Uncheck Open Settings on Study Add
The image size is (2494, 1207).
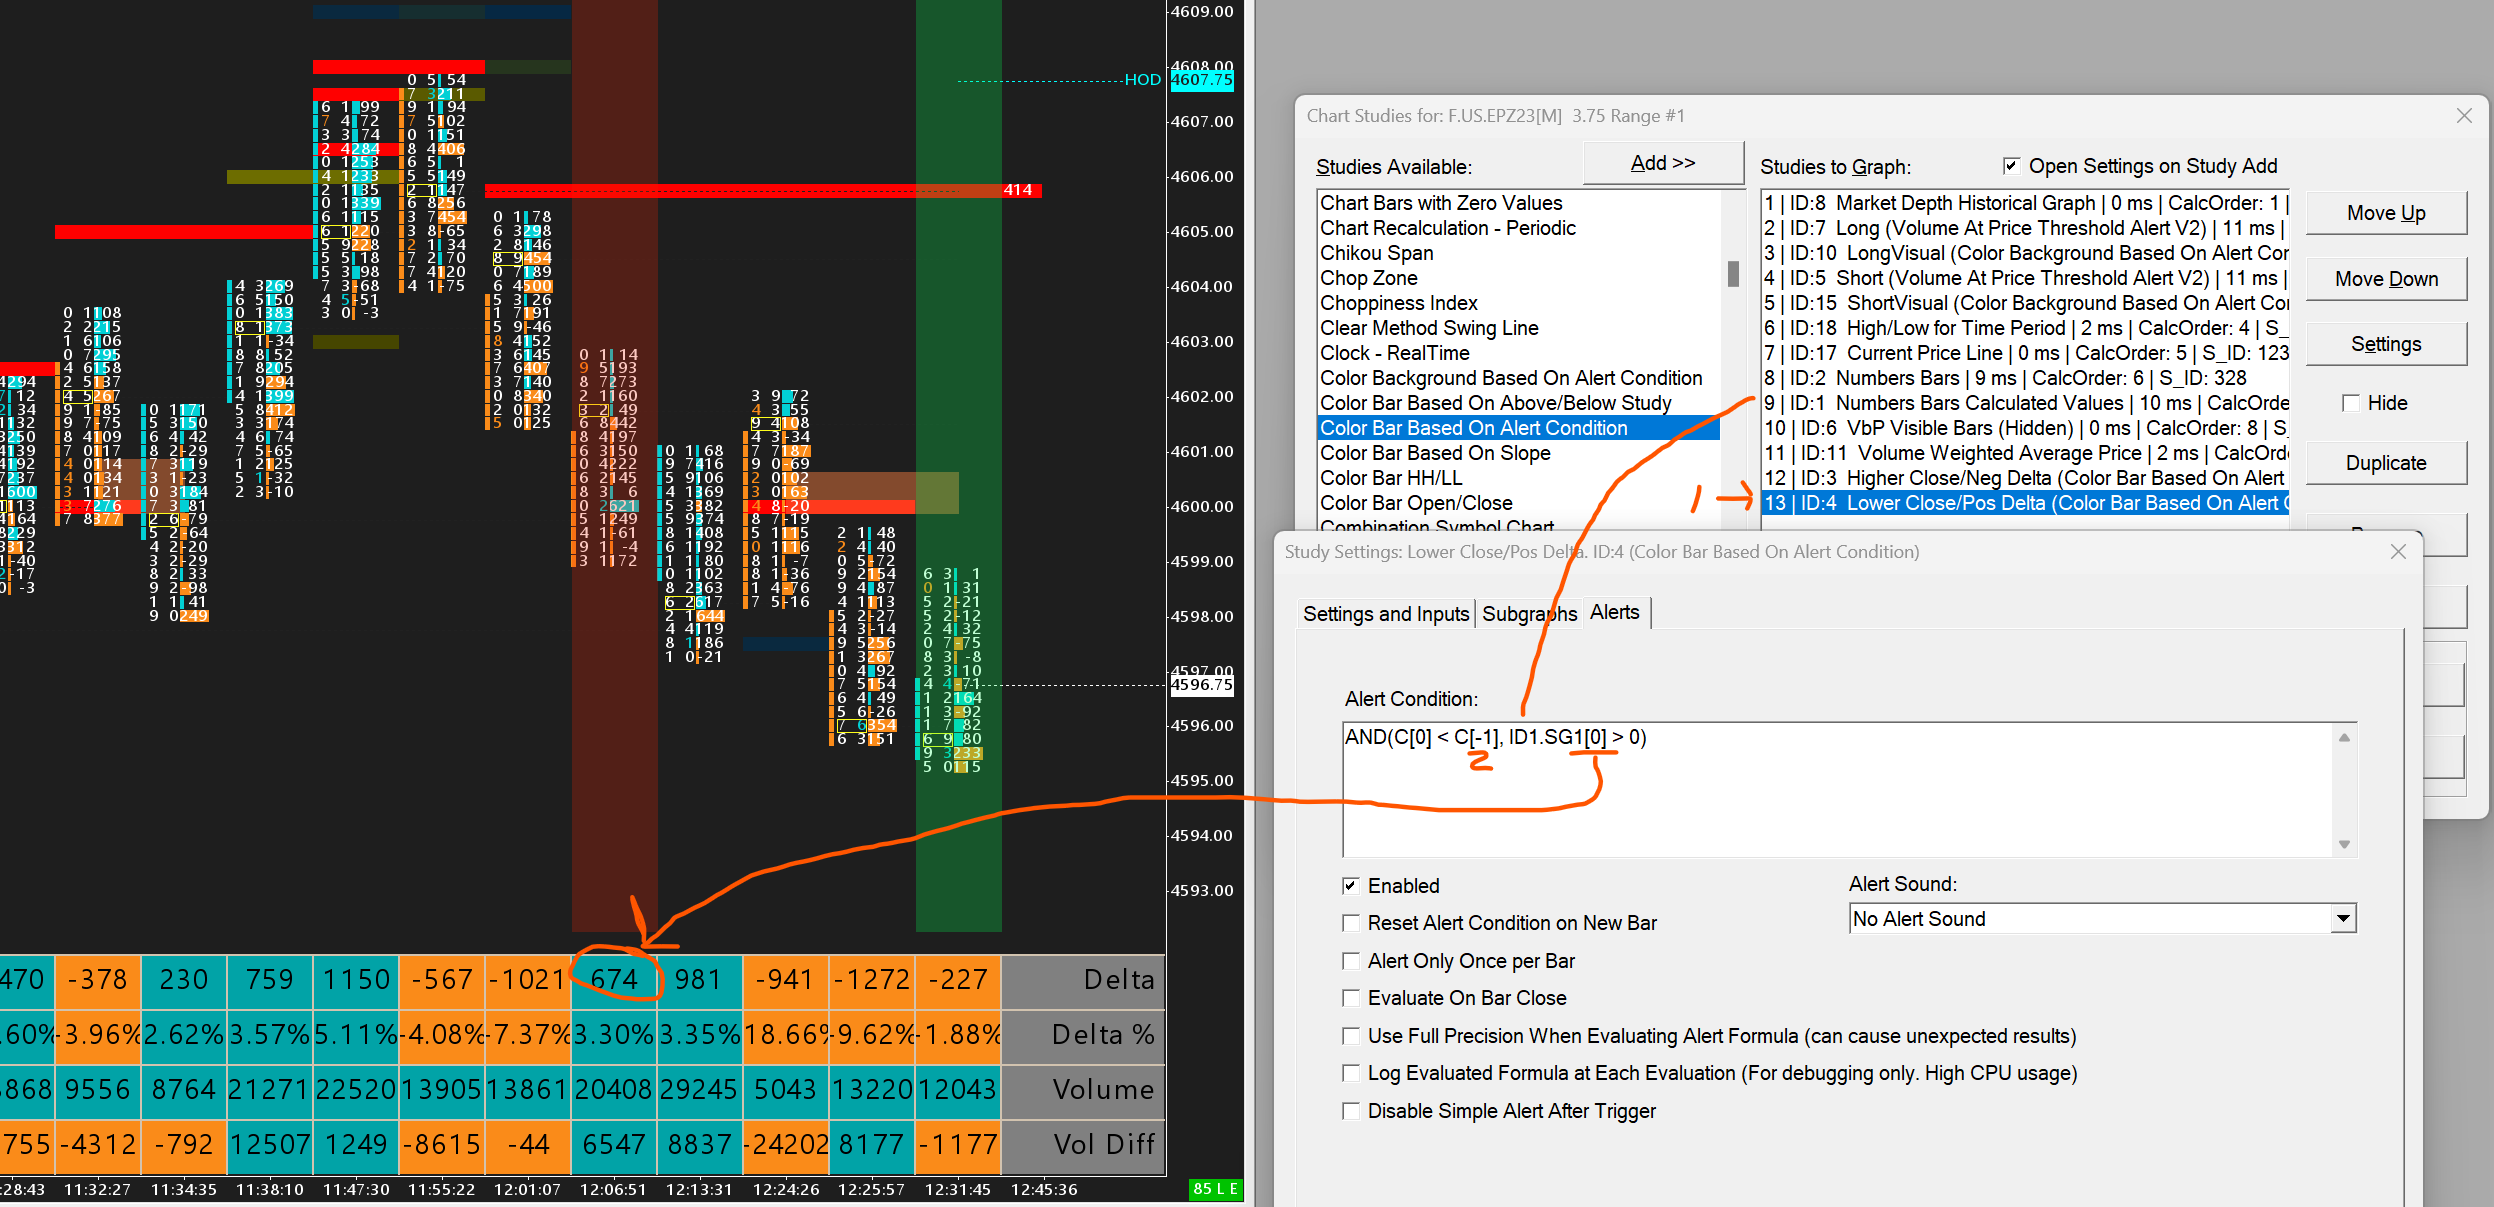click(x=2011, y=166)
